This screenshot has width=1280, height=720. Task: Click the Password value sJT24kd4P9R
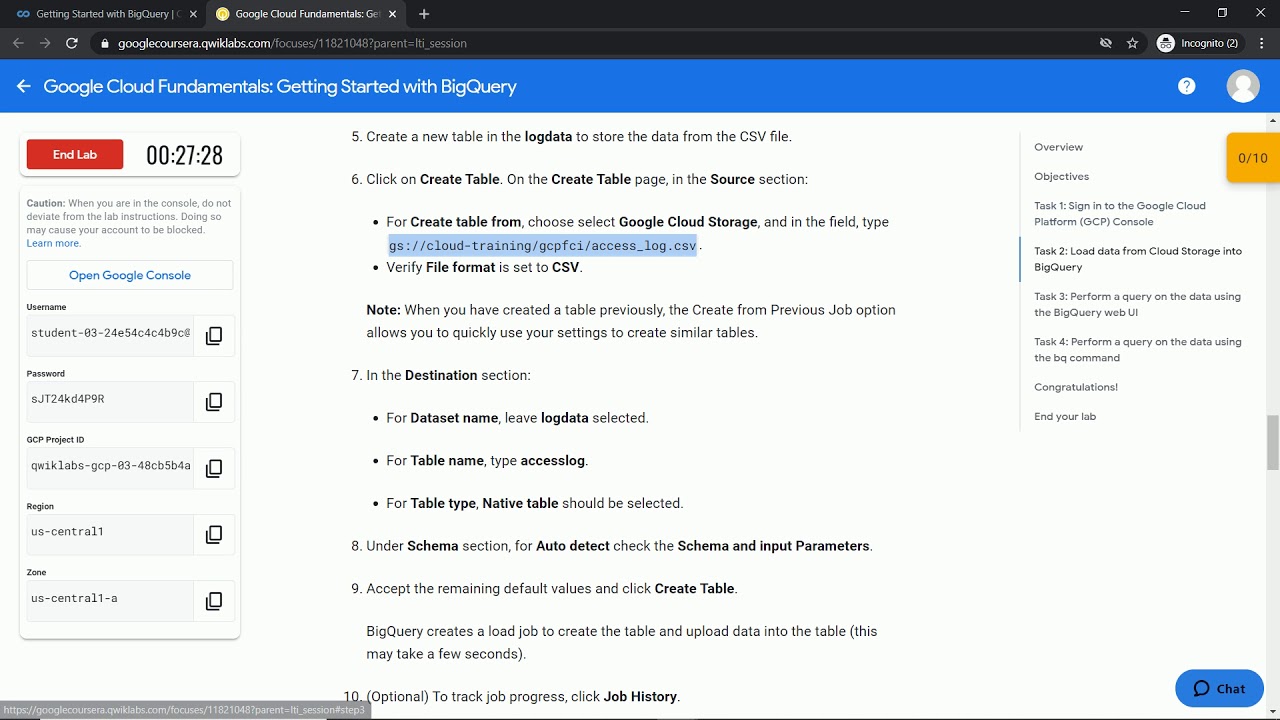pos(68,399)
